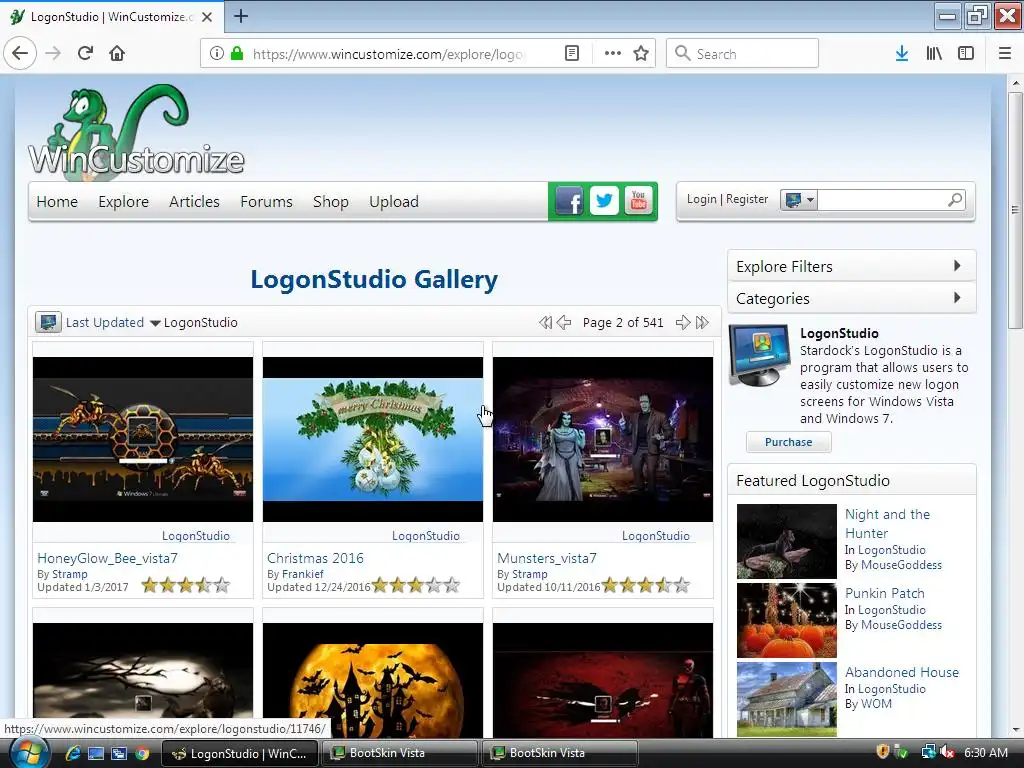Open the search category dropdown
Screen dimensions: 1024x768
(798, 200)
